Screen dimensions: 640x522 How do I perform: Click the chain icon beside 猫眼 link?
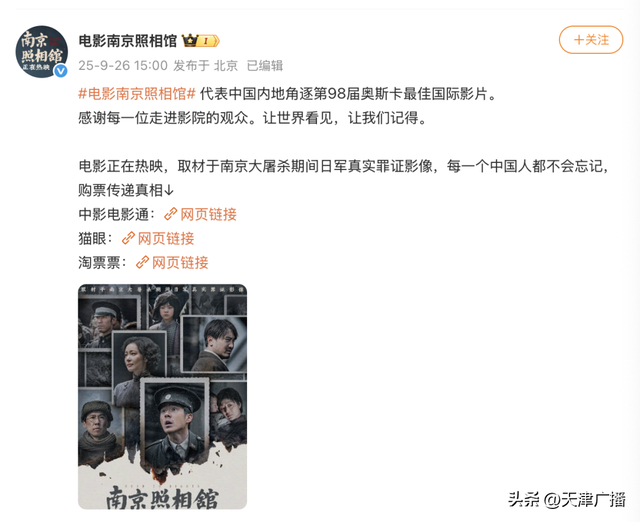[128, 238]
